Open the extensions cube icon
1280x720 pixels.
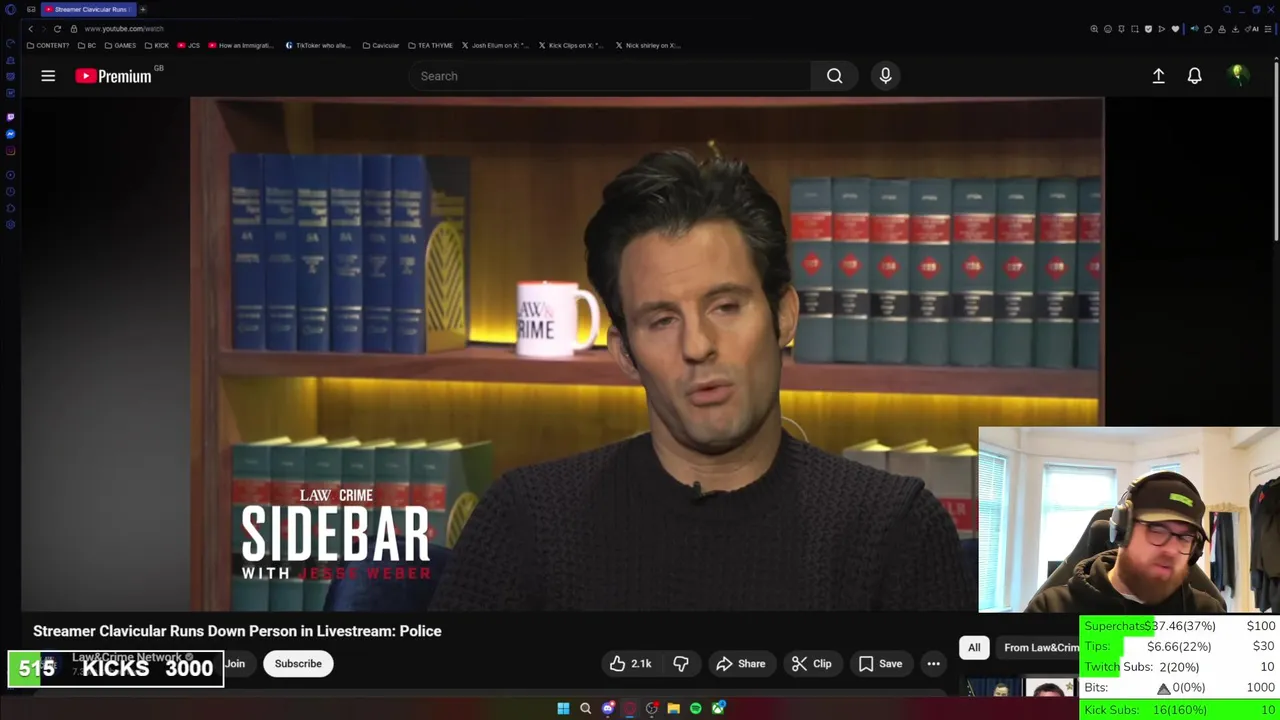(1208, 29)
